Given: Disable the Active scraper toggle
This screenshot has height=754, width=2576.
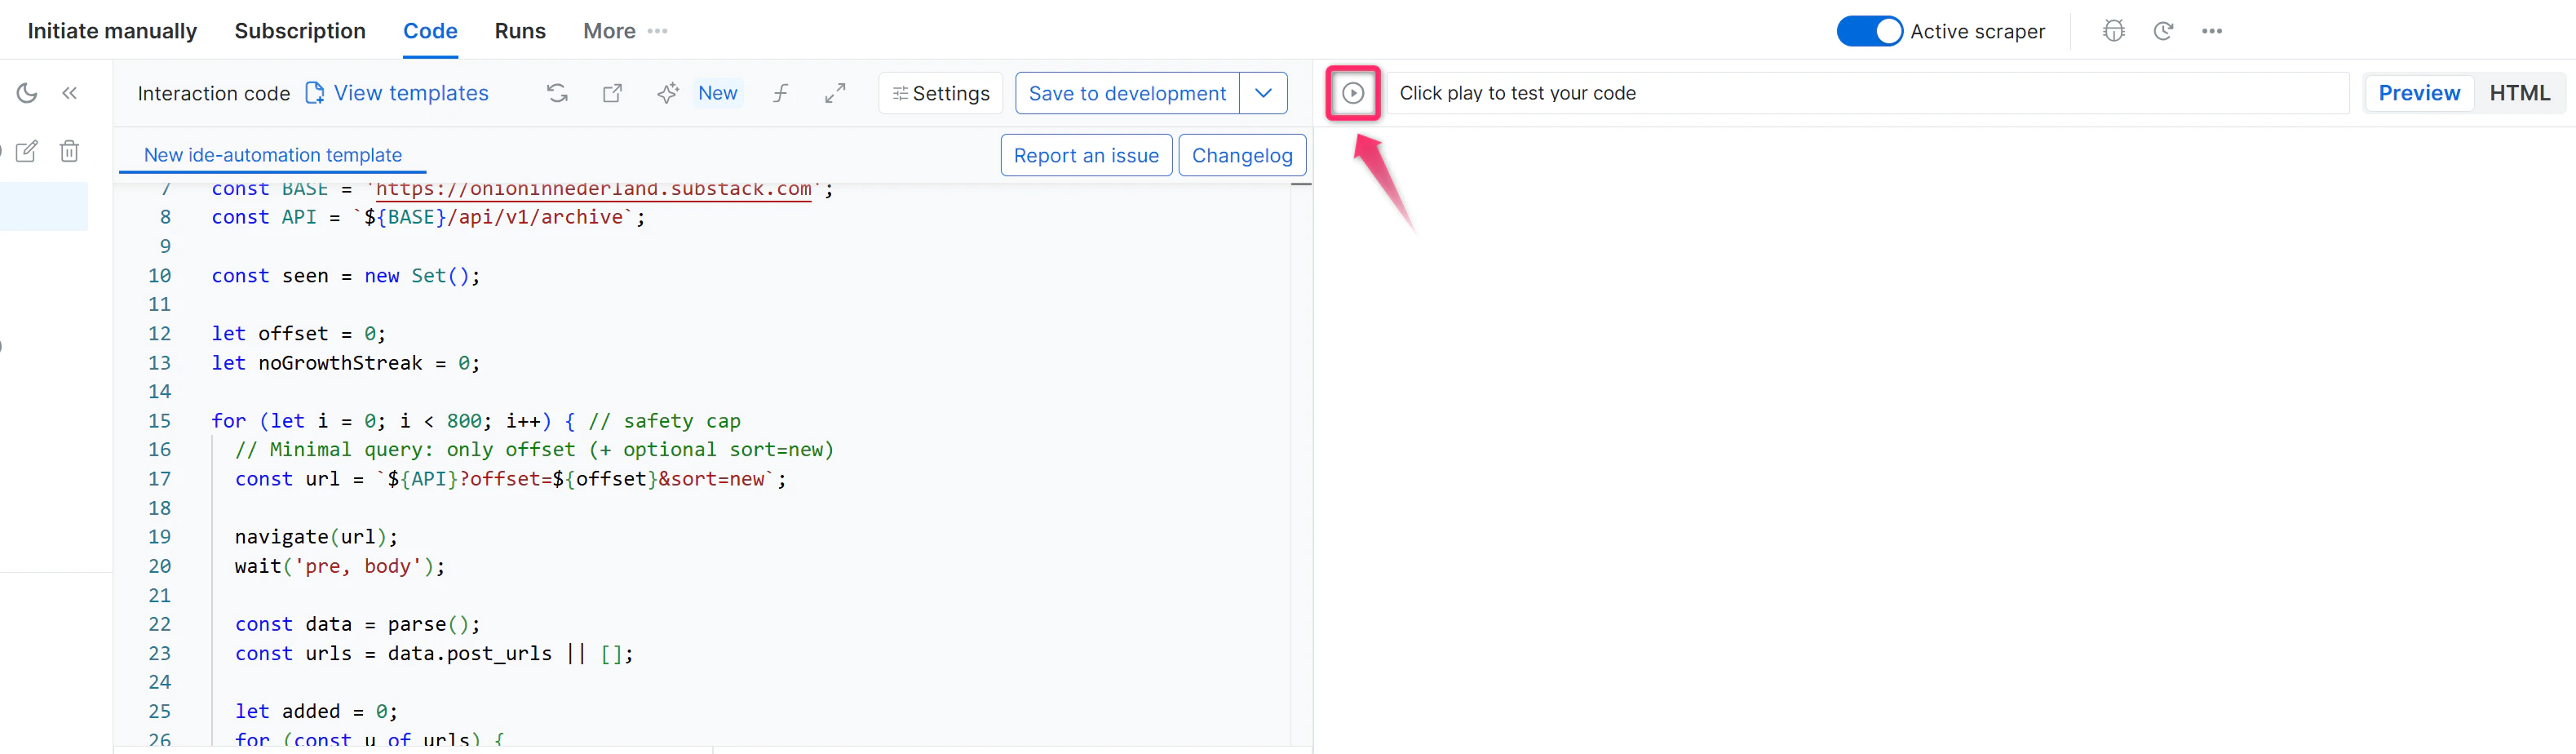Looking at the screenshot, I should click(x=1868, y=31).
